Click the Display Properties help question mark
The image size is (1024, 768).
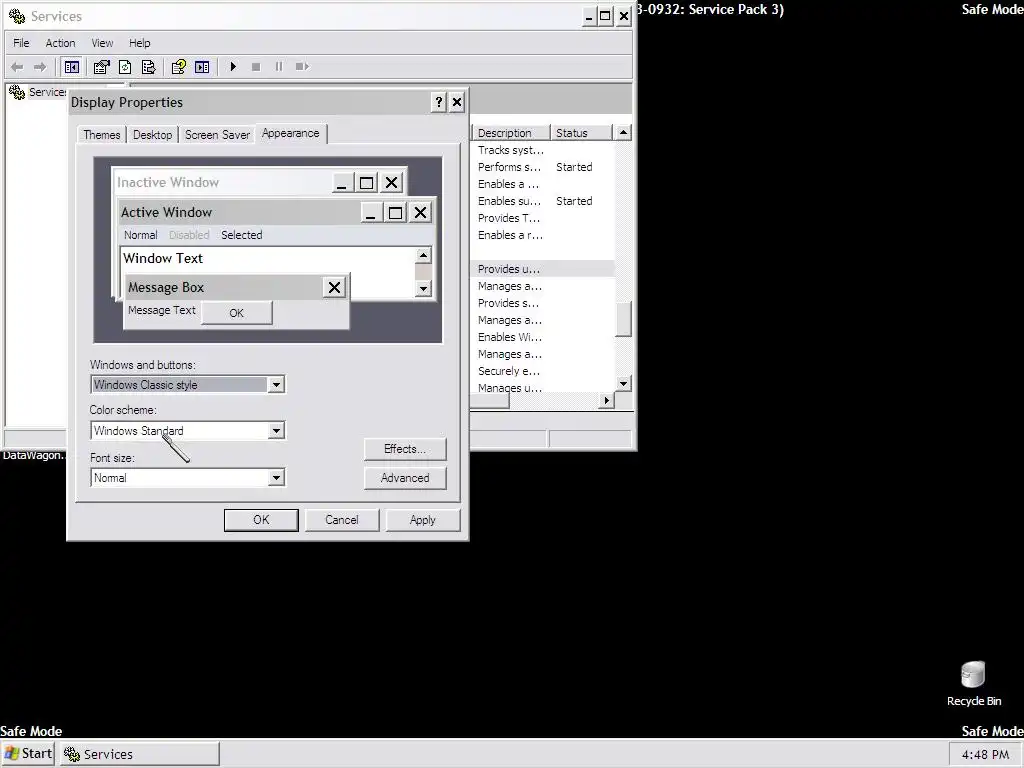pyautogui.click(x=439, y=102)
